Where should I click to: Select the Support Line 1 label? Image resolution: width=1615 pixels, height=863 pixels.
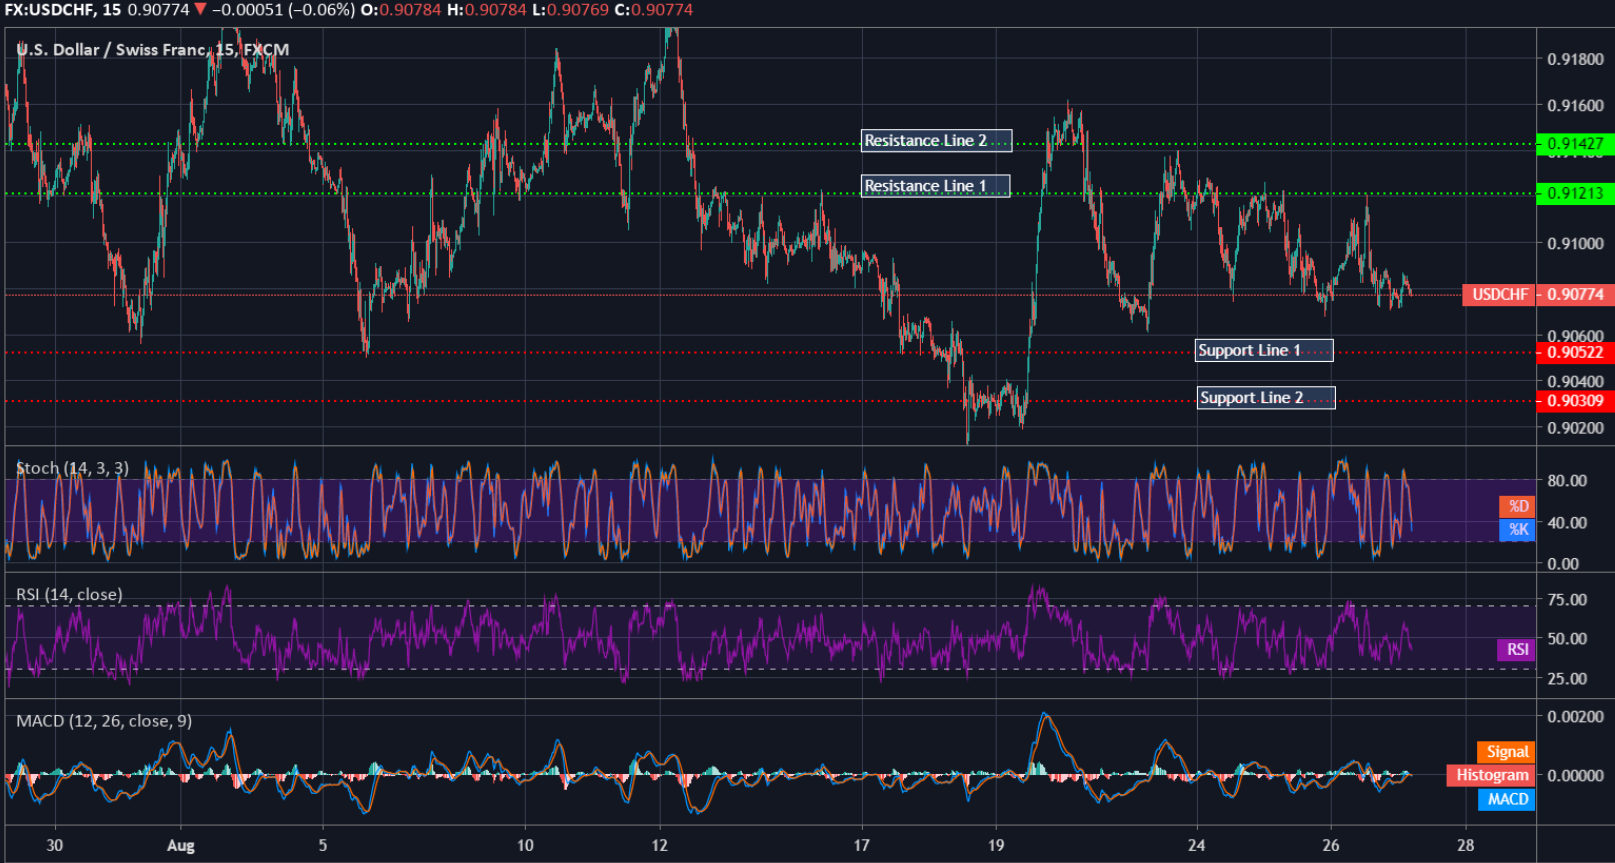coord(1265,350)
